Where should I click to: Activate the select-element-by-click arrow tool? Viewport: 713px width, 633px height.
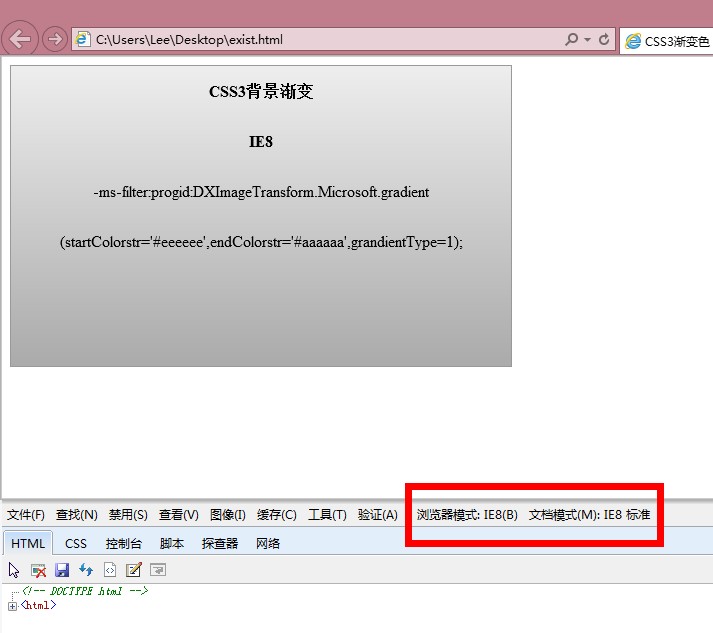pos(14,570)
